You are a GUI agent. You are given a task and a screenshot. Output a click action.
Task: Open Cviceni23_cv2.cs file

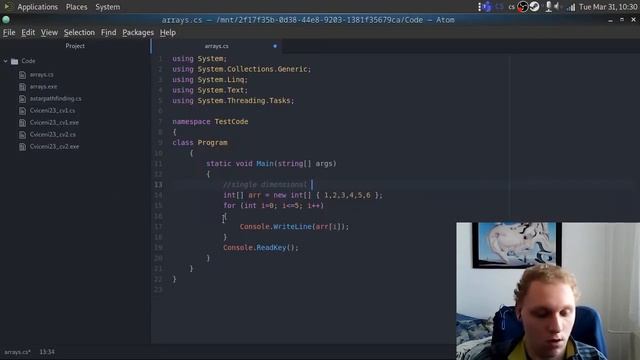pyautogui.click(x=53, y=134)
